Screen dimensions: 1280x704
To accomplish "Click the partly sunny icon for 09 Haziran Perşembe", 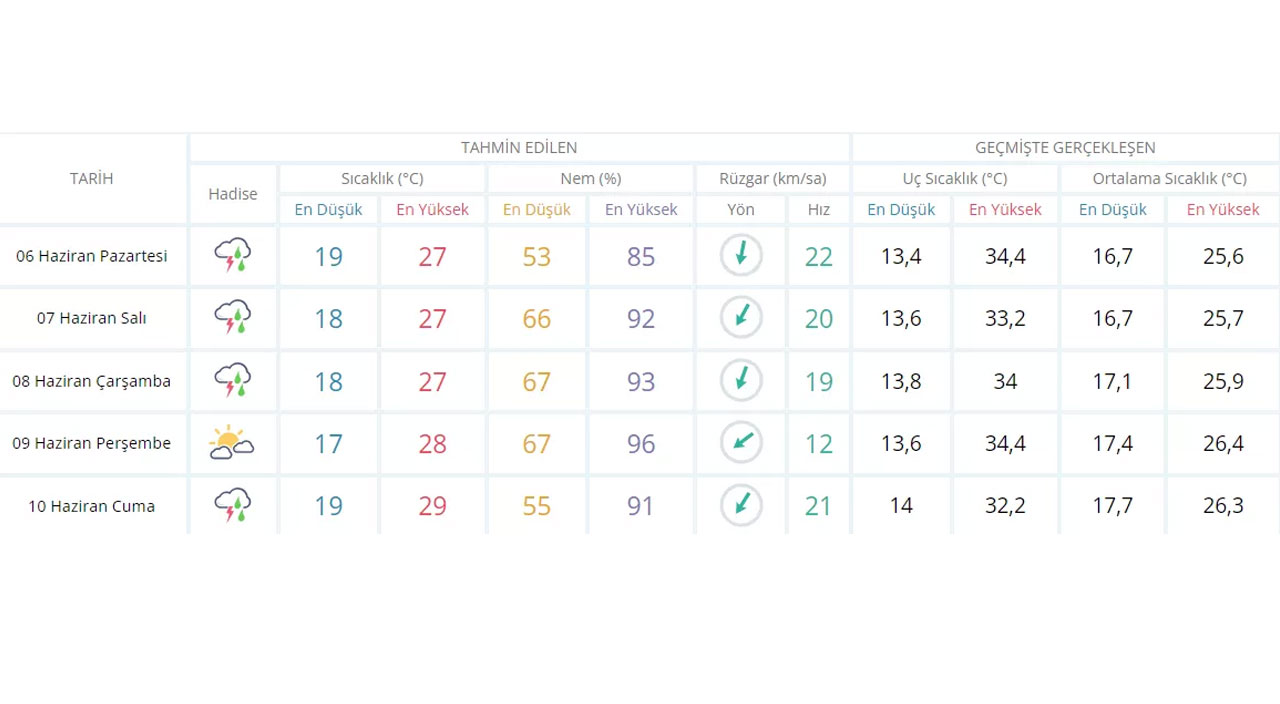I will point(232,443).
